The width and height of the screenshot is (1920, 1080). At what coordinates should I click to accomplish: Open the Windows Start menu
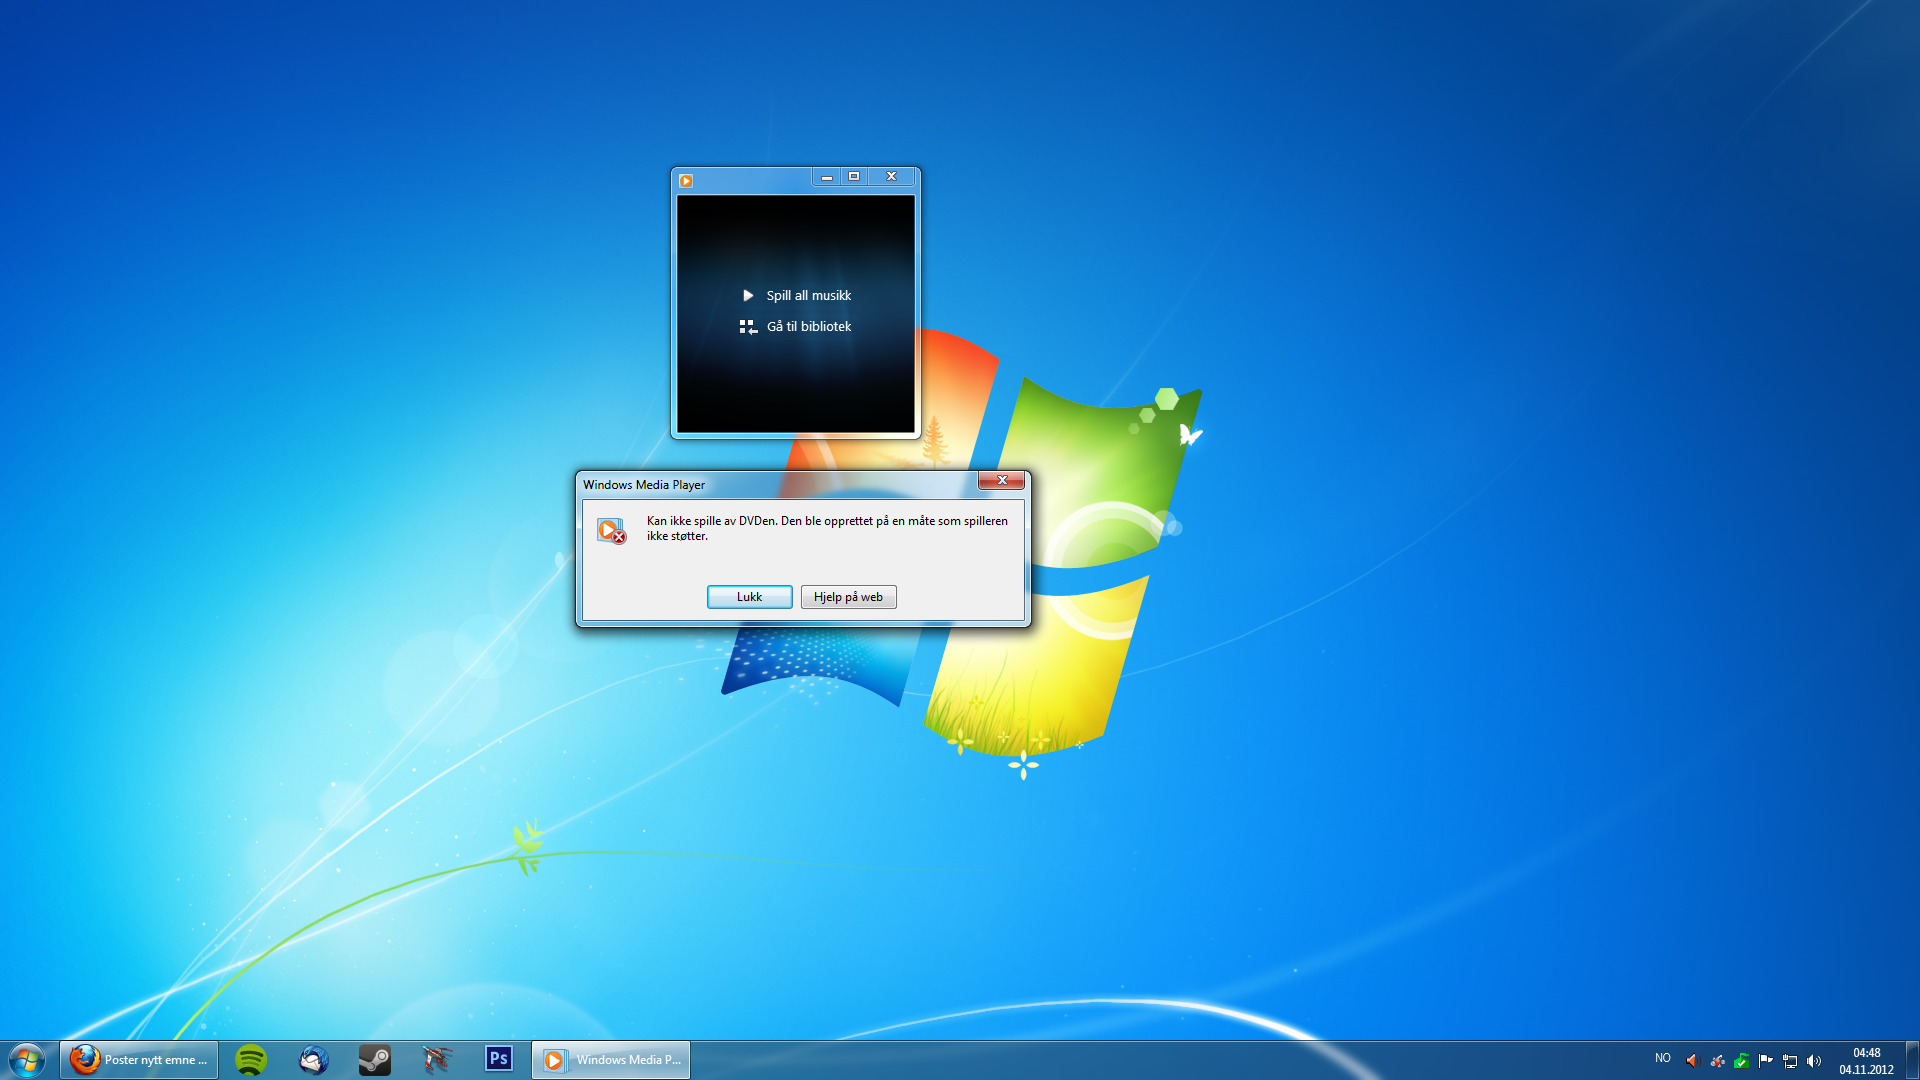coord(27,1060)
